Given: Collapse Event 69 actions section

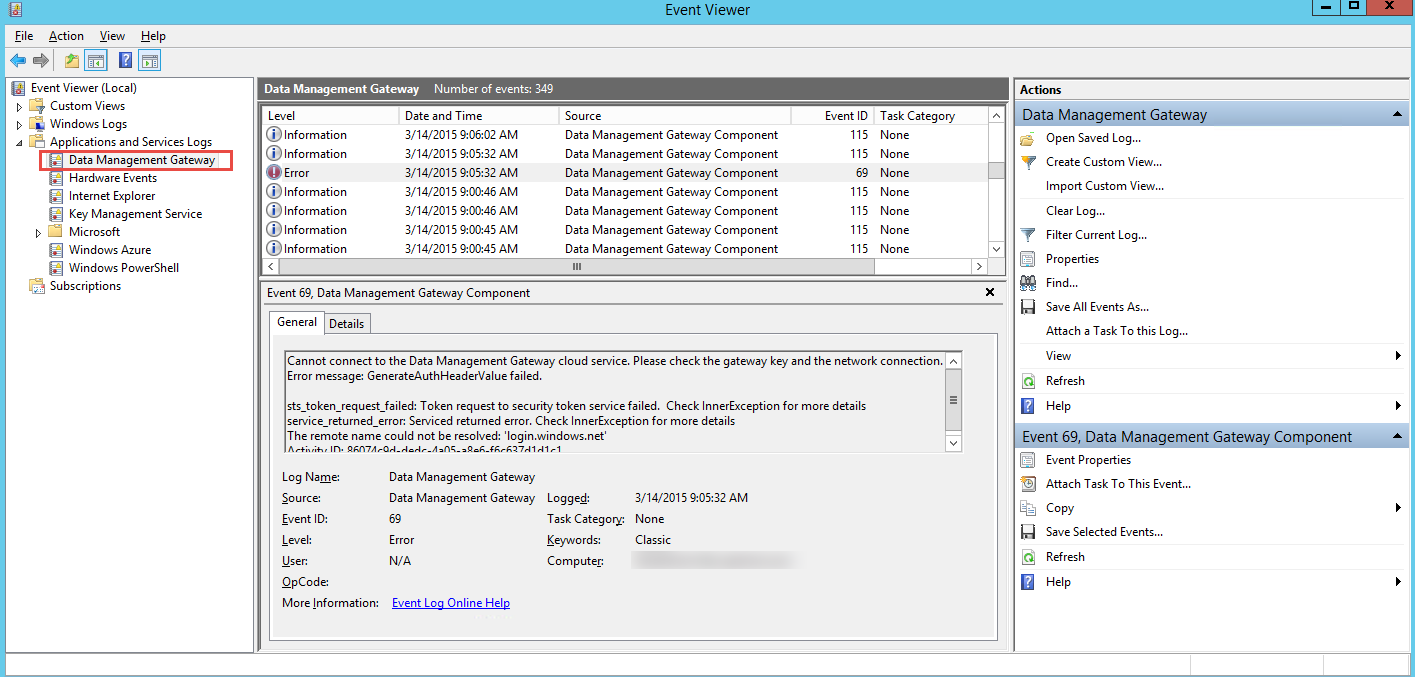Looking at the screenshot, I should (1397, 437).
